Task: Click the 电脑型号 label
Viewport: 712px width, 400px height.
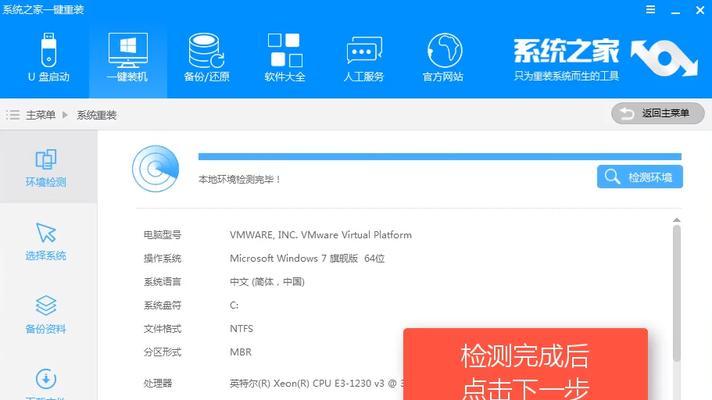Action: (x=162, y=235)
